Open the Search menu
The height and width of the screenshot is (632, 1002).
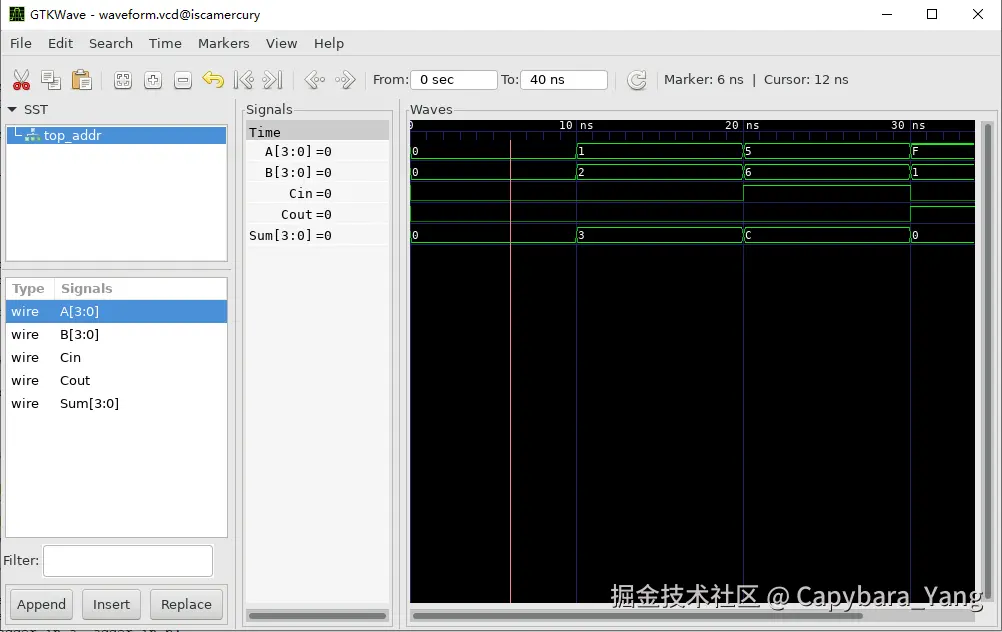click(x=110, y=43)
